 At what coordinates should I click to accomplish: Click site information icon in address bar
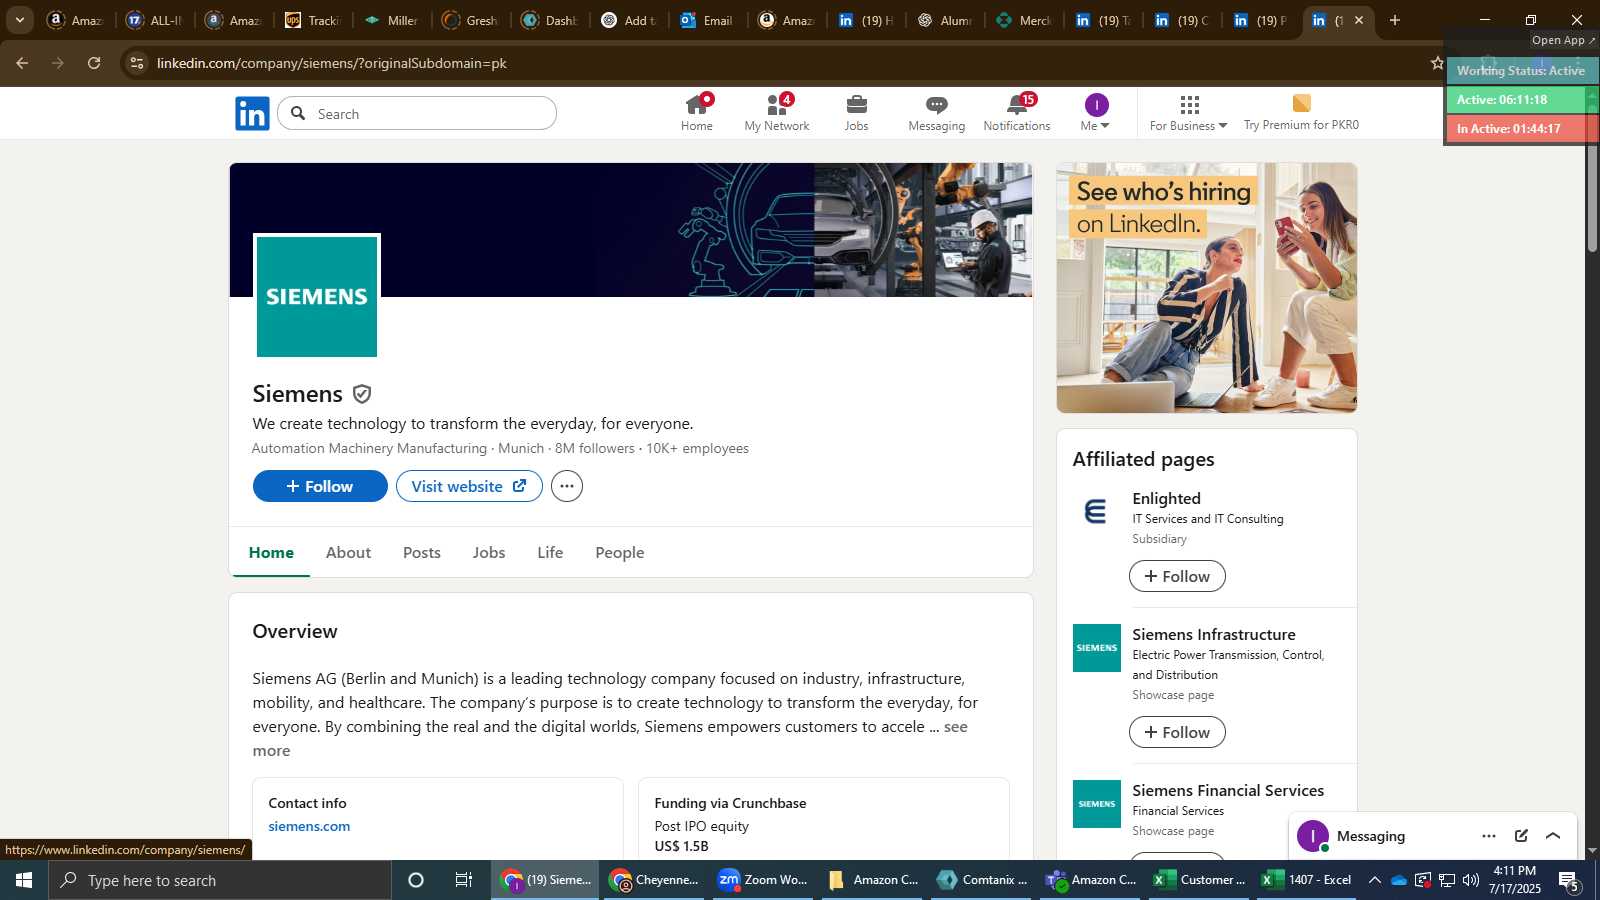[137, 63]
